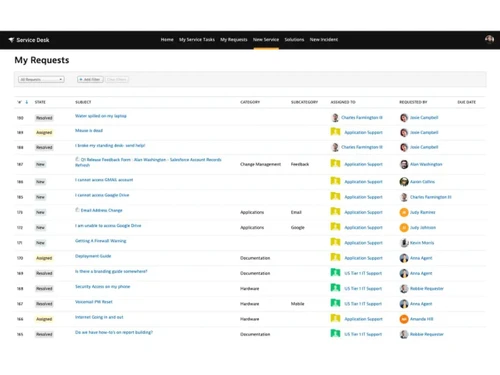Screen dimensions: 500x375
Task: Select My Requests in the top navigation
Action: (x=234, y=40)
